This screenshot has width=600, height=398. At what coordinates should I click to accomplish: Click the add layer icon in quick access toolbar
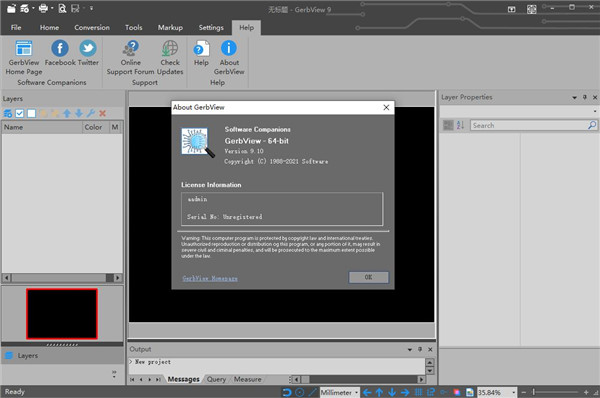click(x=24, y=8)
